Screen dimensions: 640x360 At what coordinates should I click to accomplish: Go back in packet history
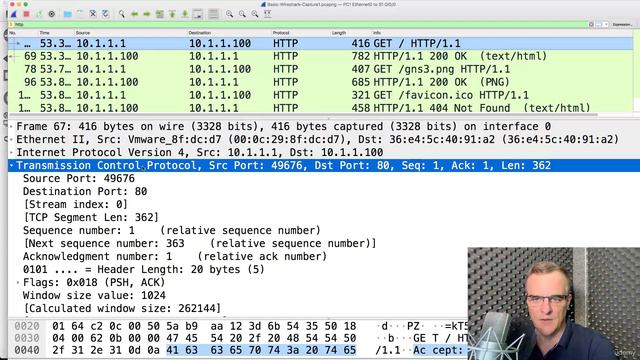[134, 14]
